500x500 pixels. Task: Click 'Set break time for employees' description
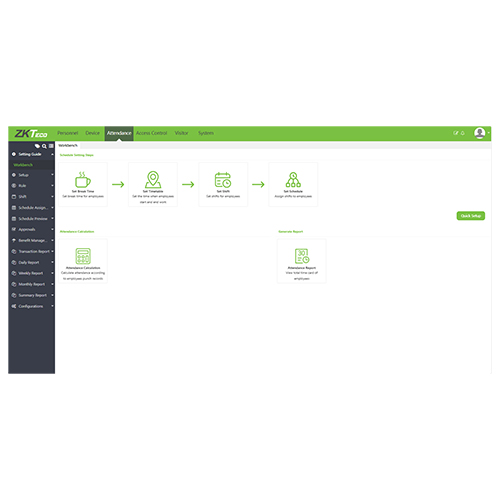tap(83, 196)
